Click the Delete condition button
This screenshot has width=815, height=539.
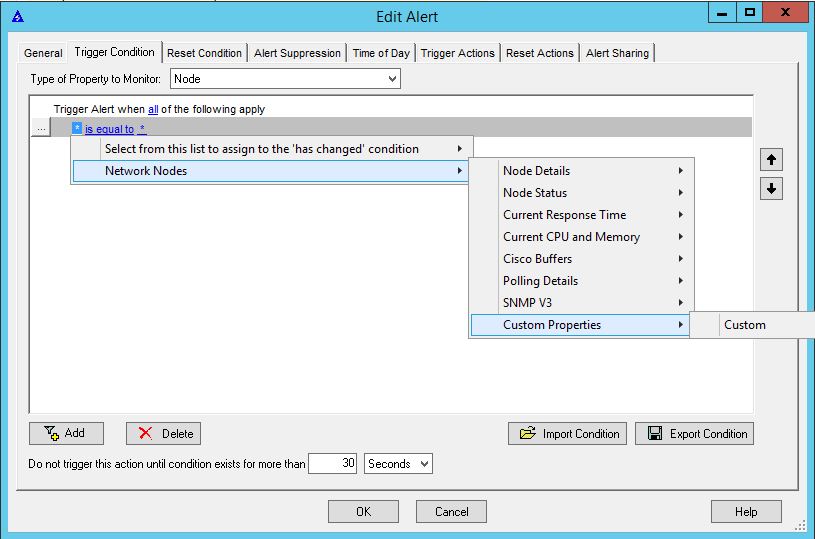click(x=163, y=433)
